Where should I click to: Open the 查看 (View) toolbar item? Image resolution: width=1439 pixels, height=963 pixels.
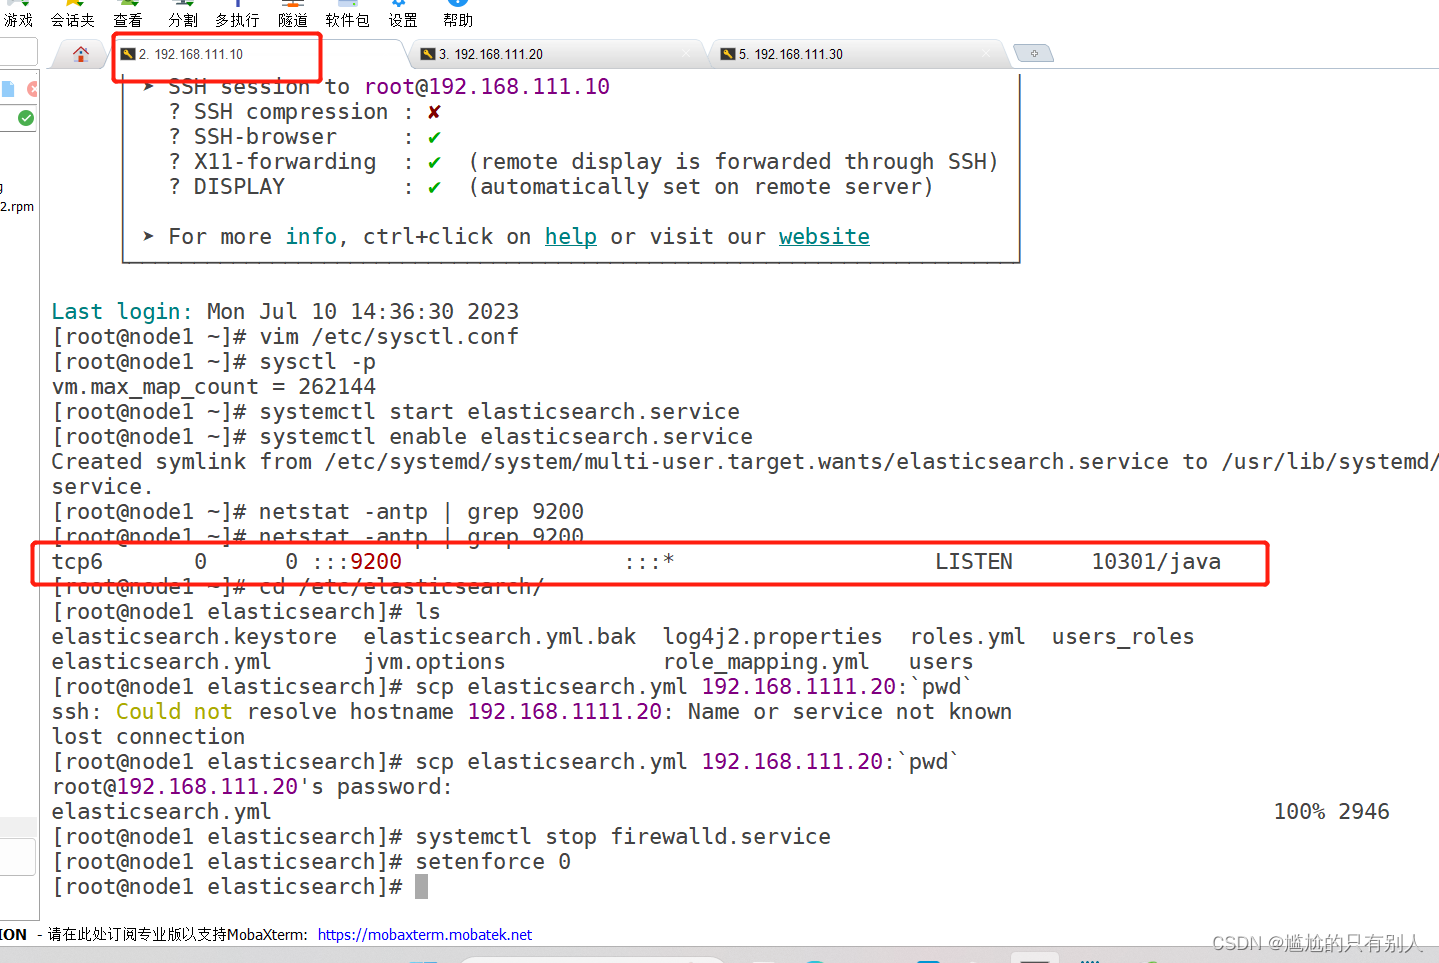pyautogui.click(x=128, y=14)
